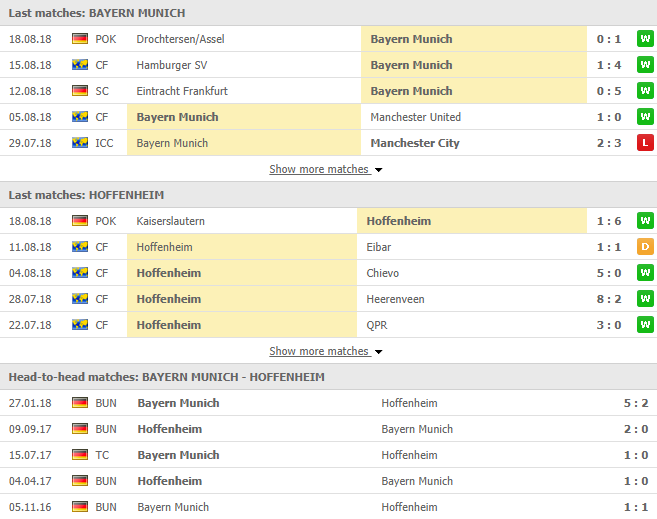This screenshot has width=657, height=519.
Task: Open the Bayern Munich vs Manchester United match
Action: pyautogui.click(x=328, y=117)
